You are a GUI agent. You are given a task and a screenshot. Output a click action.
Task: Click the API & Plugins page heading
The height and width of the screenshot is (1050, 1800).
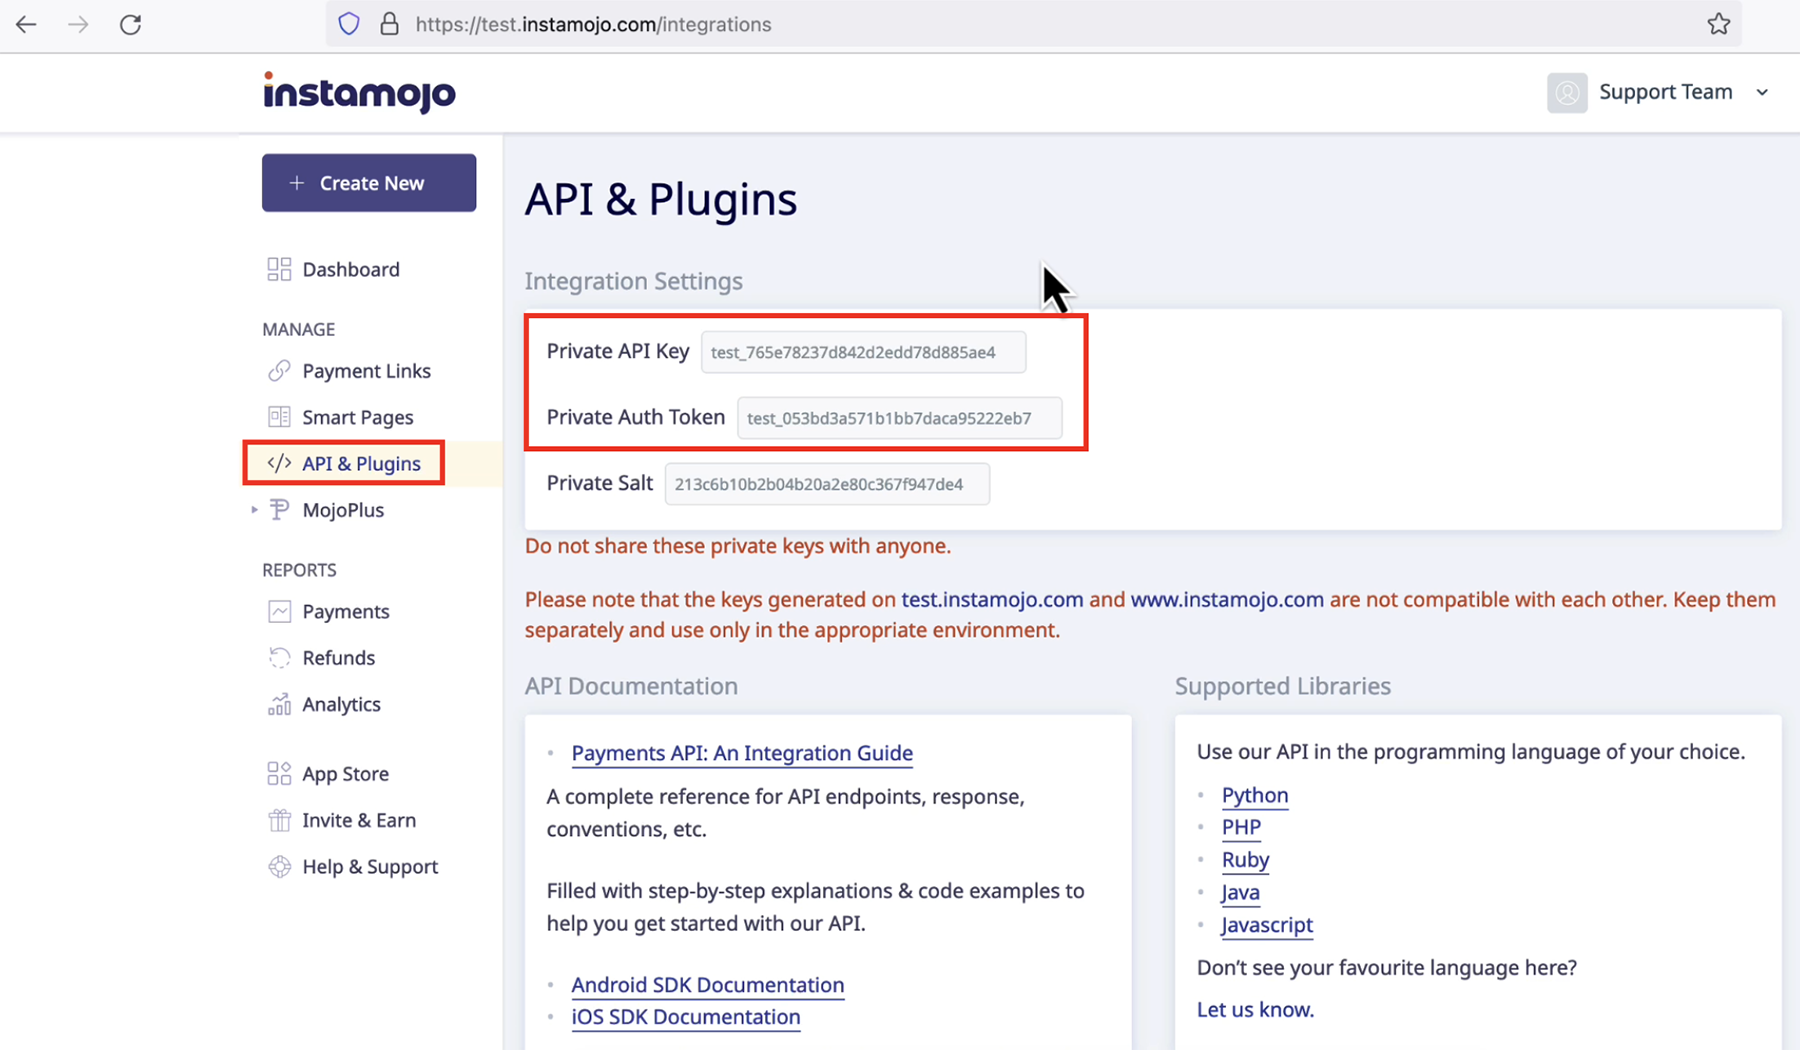click(661, 199)
